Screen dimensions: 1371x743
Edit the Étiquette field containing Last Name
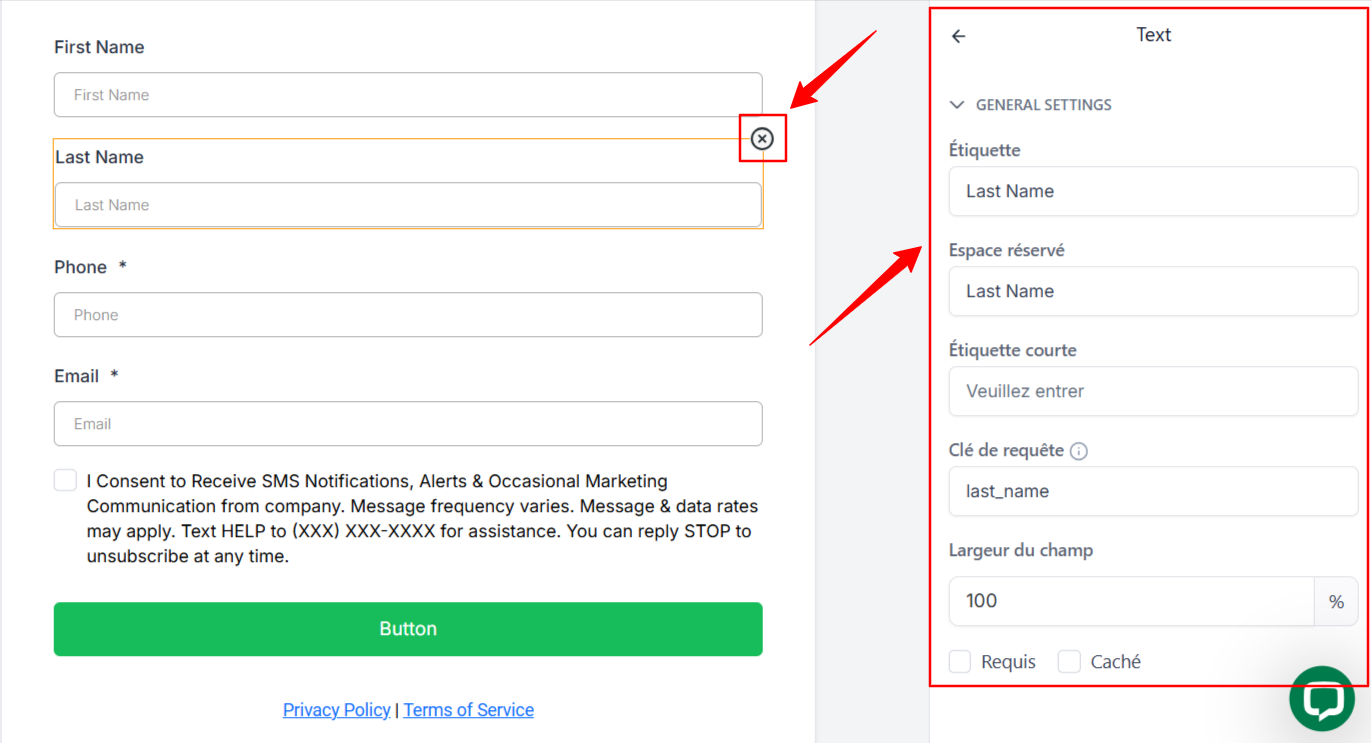[x=1153, y=191]
